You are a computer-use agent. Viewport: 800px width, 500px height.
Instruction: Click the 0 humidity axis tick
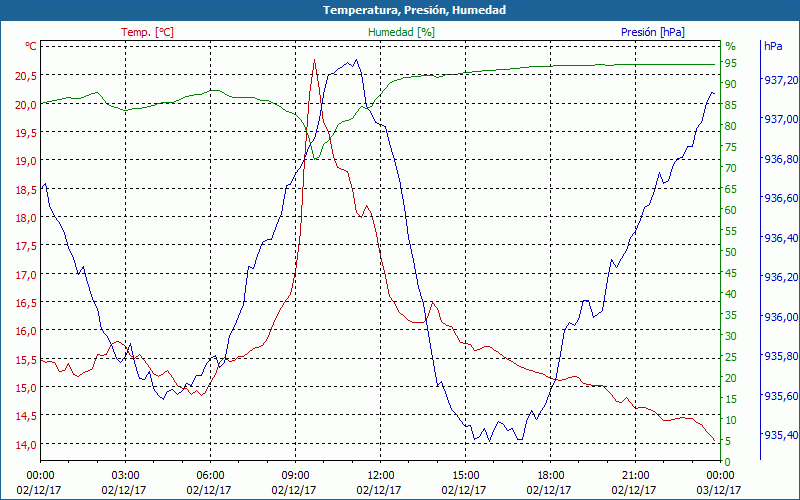728,462
